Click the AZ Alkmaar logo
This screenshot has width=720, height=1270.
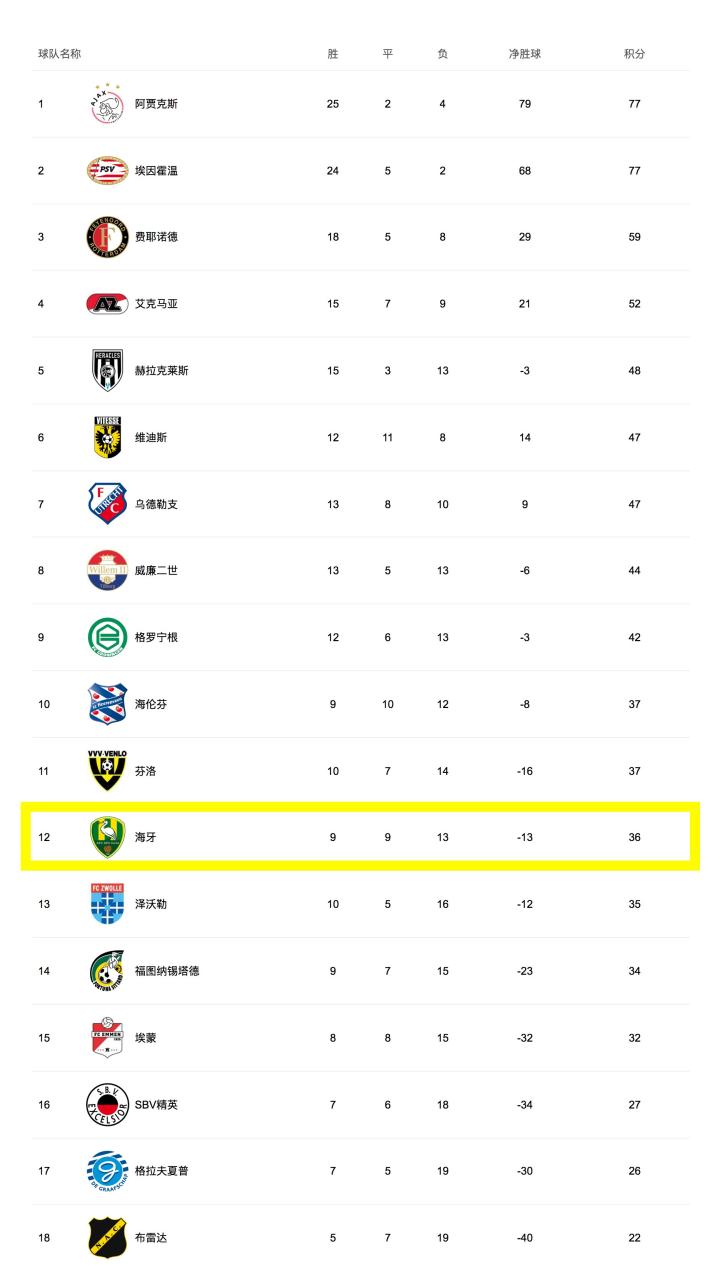tap(106, 304)
